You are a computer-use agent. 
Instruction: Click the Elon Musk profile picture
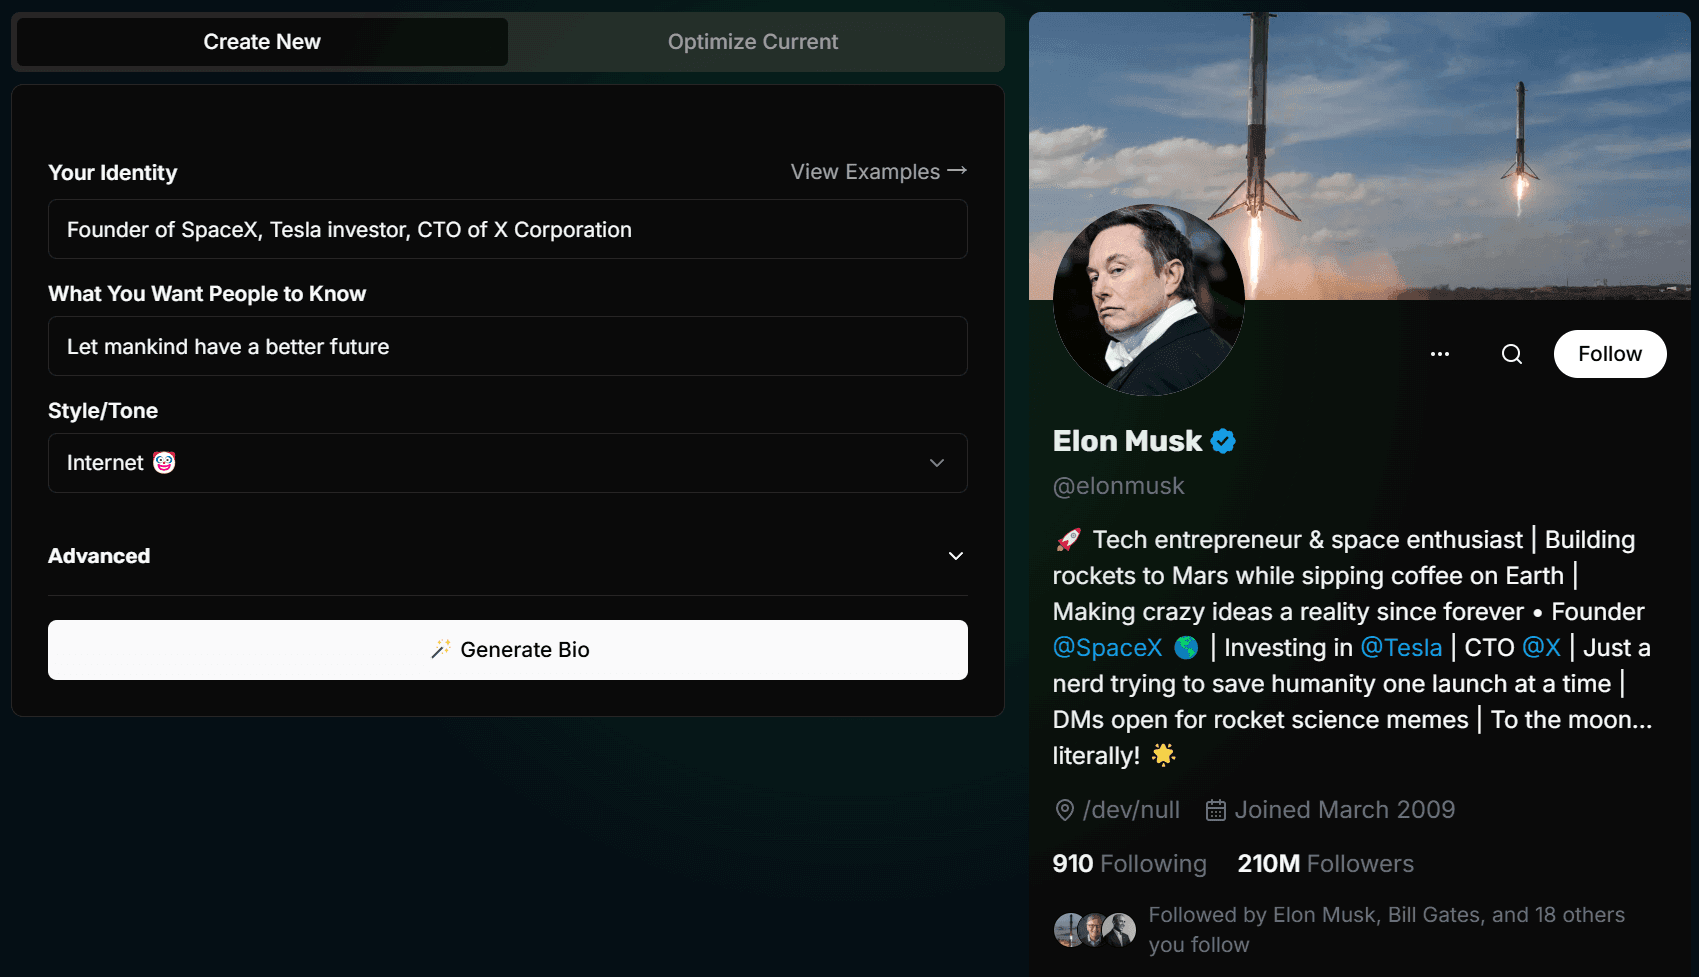click(x=1149, y=300)
